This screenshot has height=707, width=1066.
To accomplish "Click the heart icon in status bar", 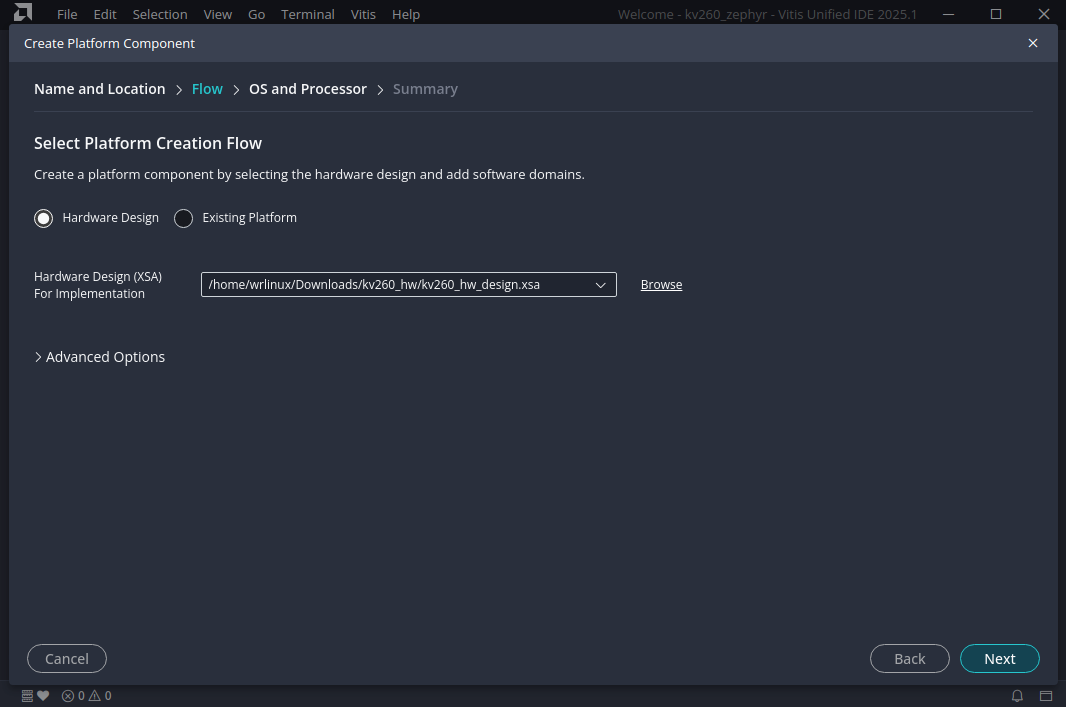I will [x=43, y=696].
